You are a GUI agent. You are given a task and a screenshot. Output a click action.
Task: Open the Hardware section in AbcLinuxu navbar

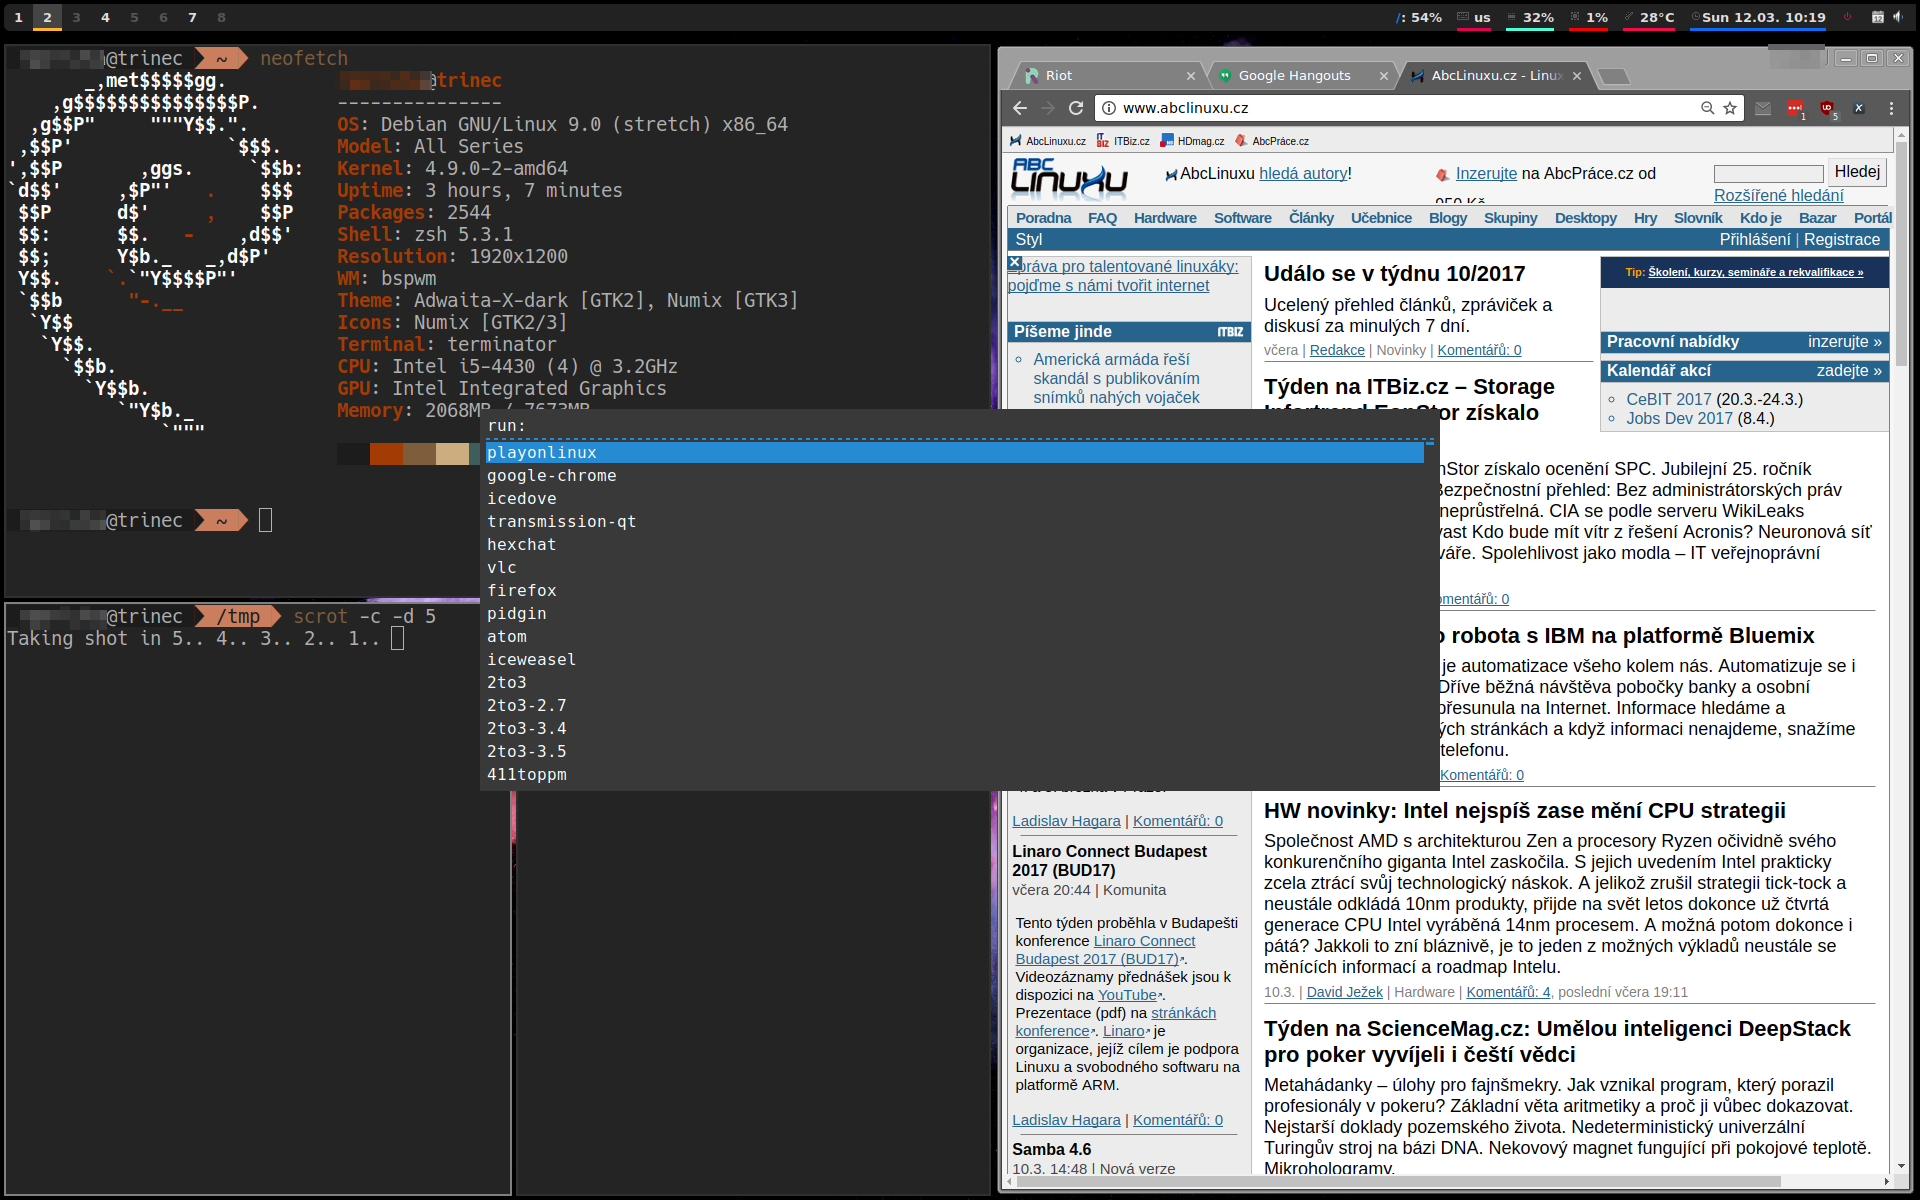click(1164, 218)
